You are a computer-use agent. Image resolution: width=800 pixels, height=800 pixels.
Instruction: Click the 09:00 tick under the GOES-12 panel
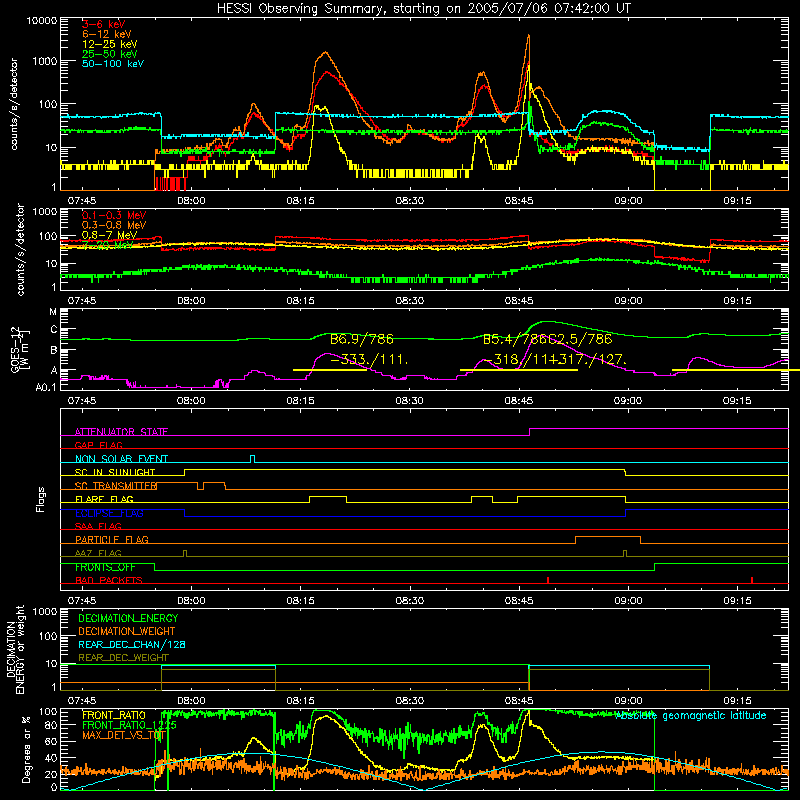(x=628, y=401)
